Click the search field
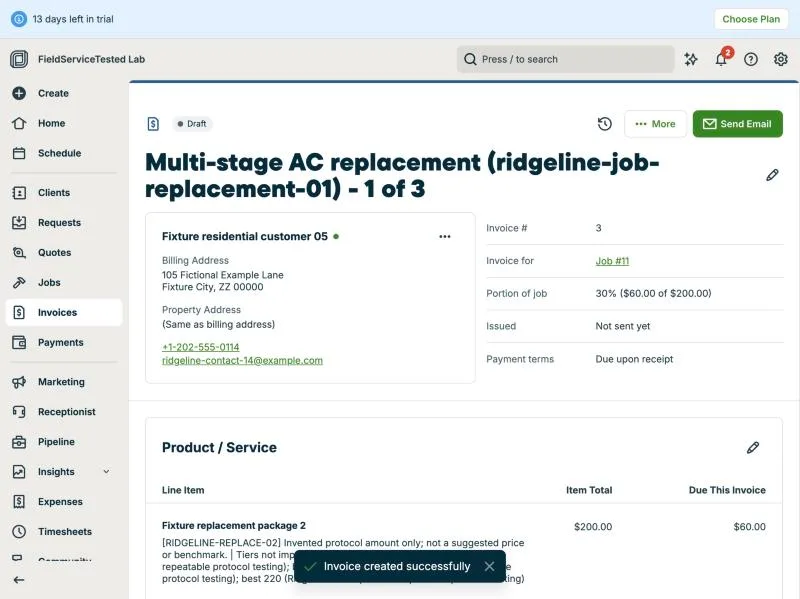The image size is (800, 599). (x=565, y=59)
